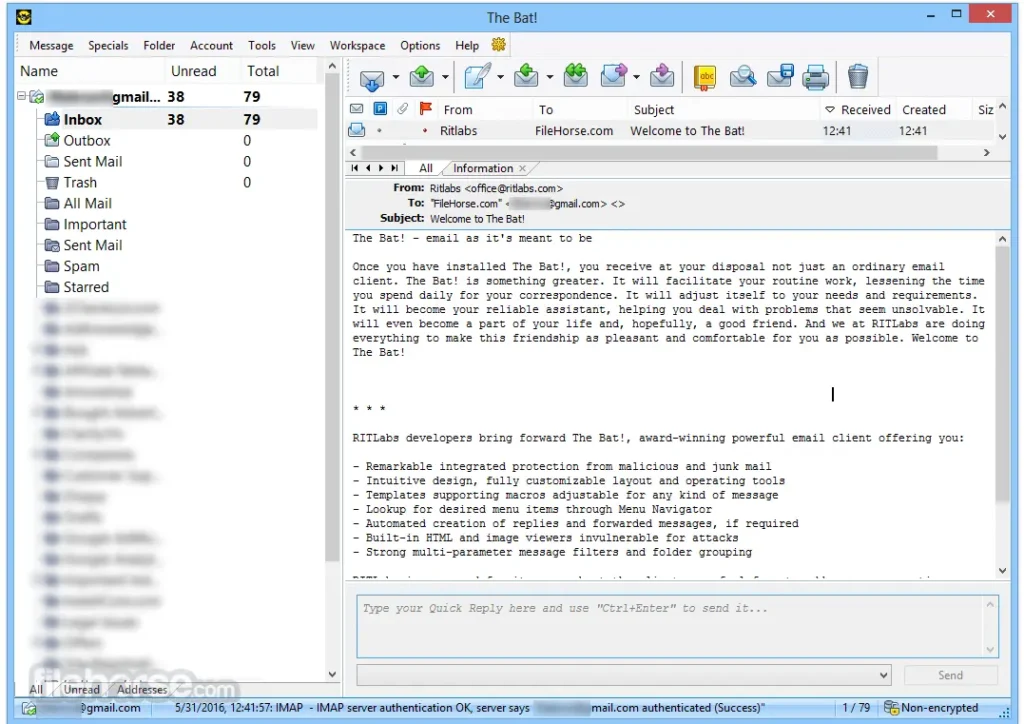
Task: Open the address book
Action: point(703,77)
